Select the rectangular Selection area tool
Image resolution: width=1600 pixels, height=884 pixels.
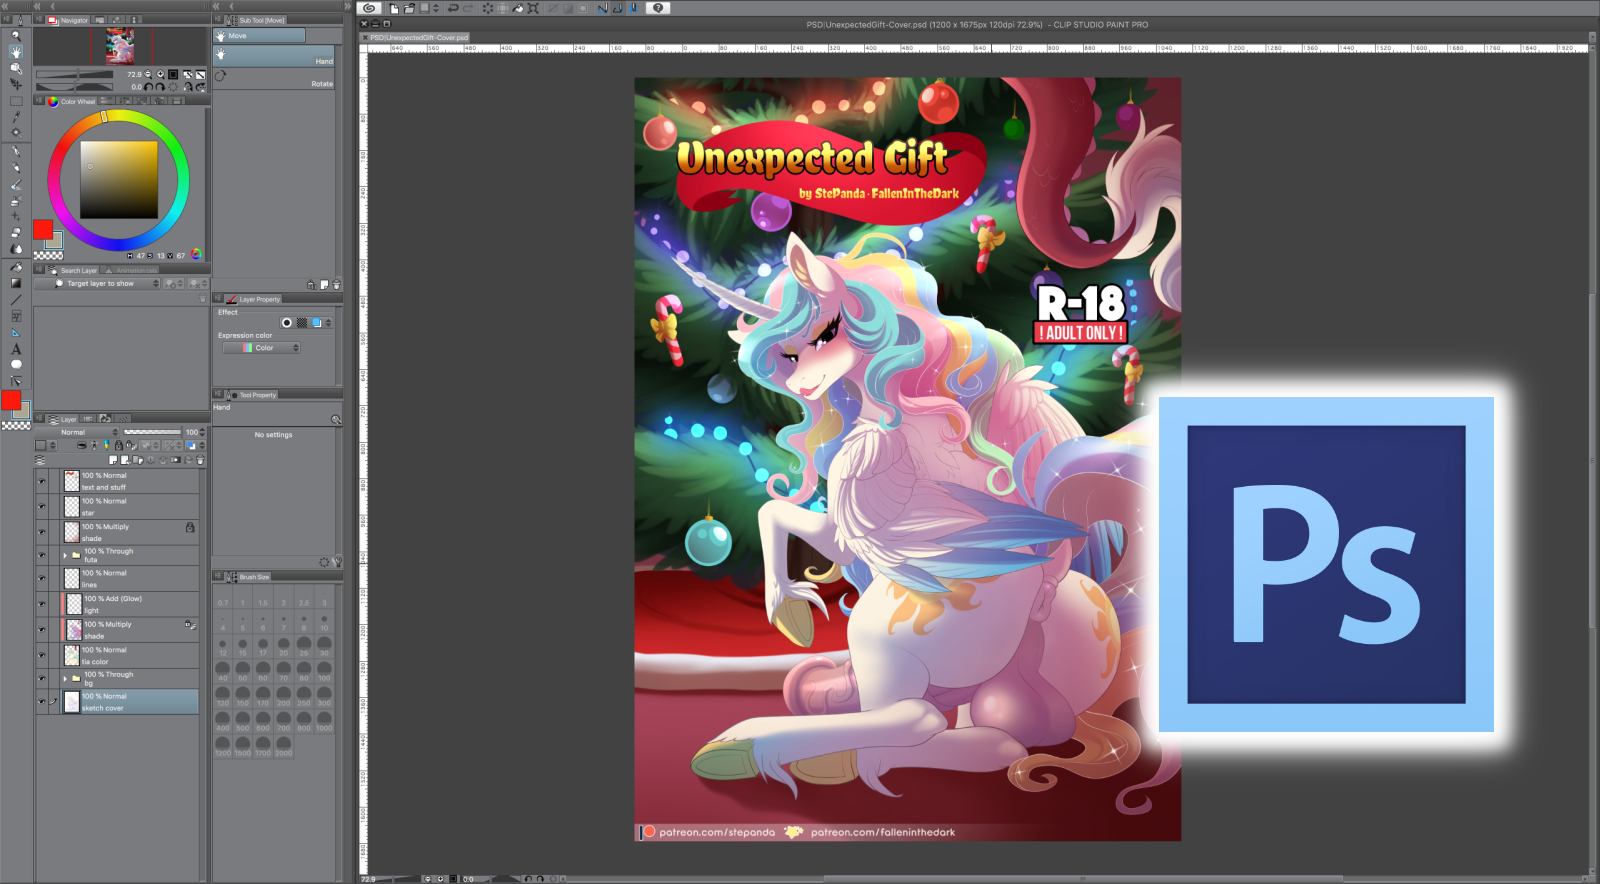click(x=16, y=101)
